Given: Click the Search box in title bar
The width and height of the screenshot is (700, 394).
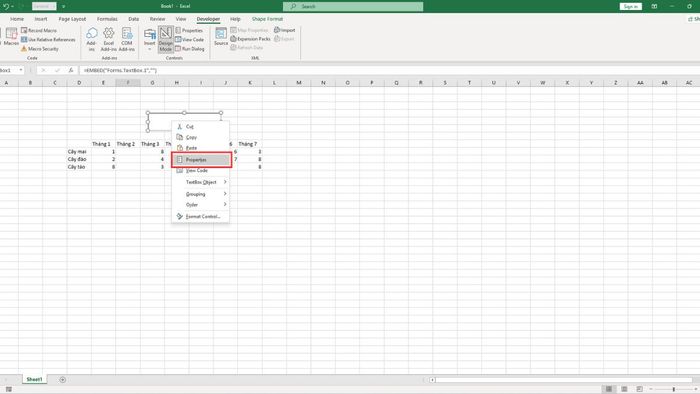Looking at the screenshot, I should pyautogui.click(x=353, y=6).
